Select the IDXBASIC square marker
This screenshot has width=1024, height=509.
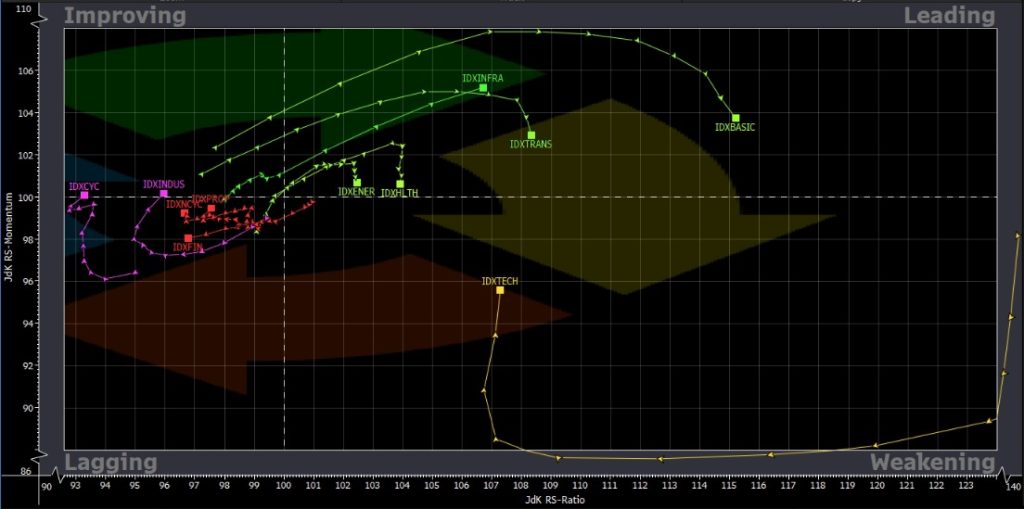(x=736, y=118)
